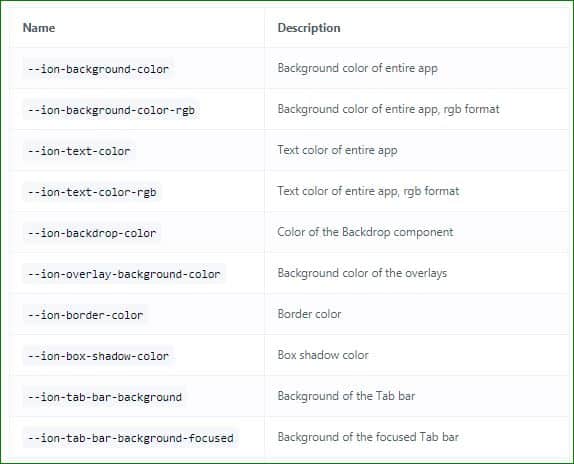Click the --ion-backdrop-color variable name

click(92, 233)
